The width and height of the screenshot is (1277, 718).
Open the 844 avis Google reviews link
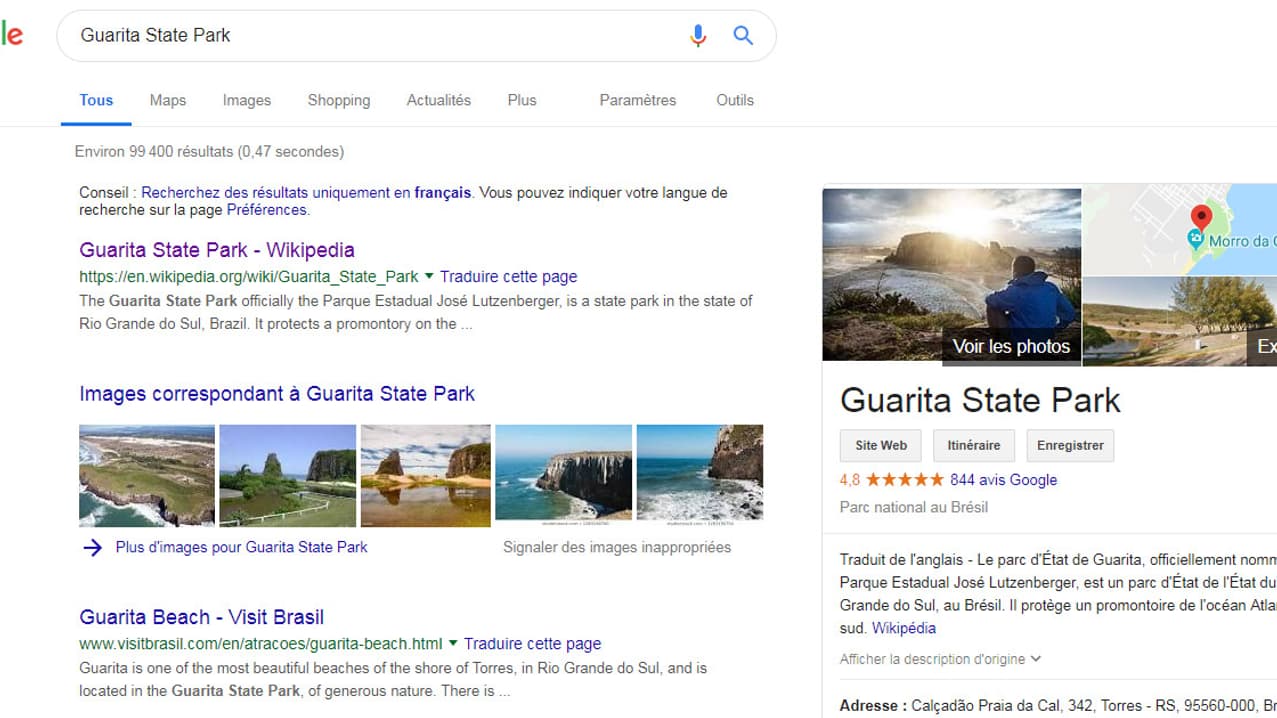coord(1003,480)
